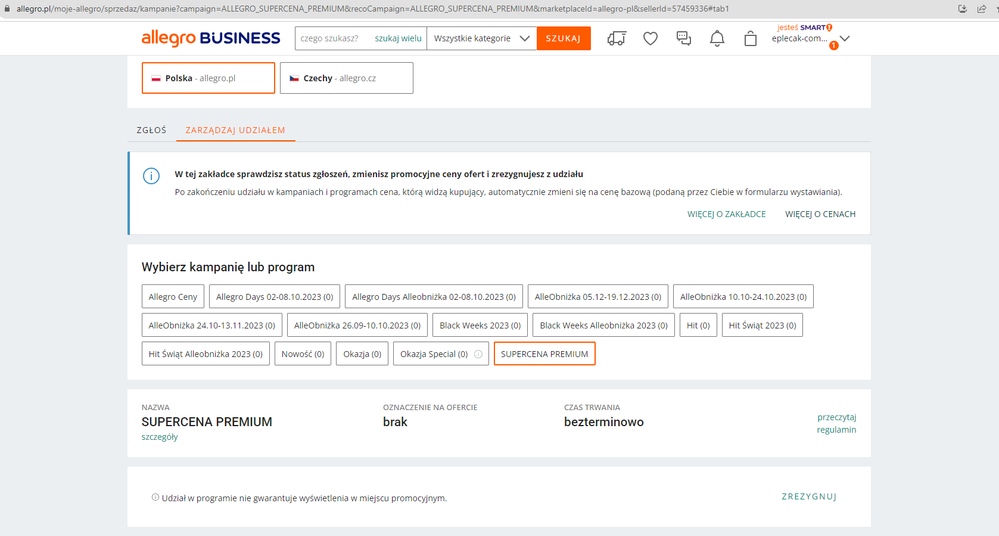
Task: Select the Polska allegro.pl marketplace
Action: (208, 78)
